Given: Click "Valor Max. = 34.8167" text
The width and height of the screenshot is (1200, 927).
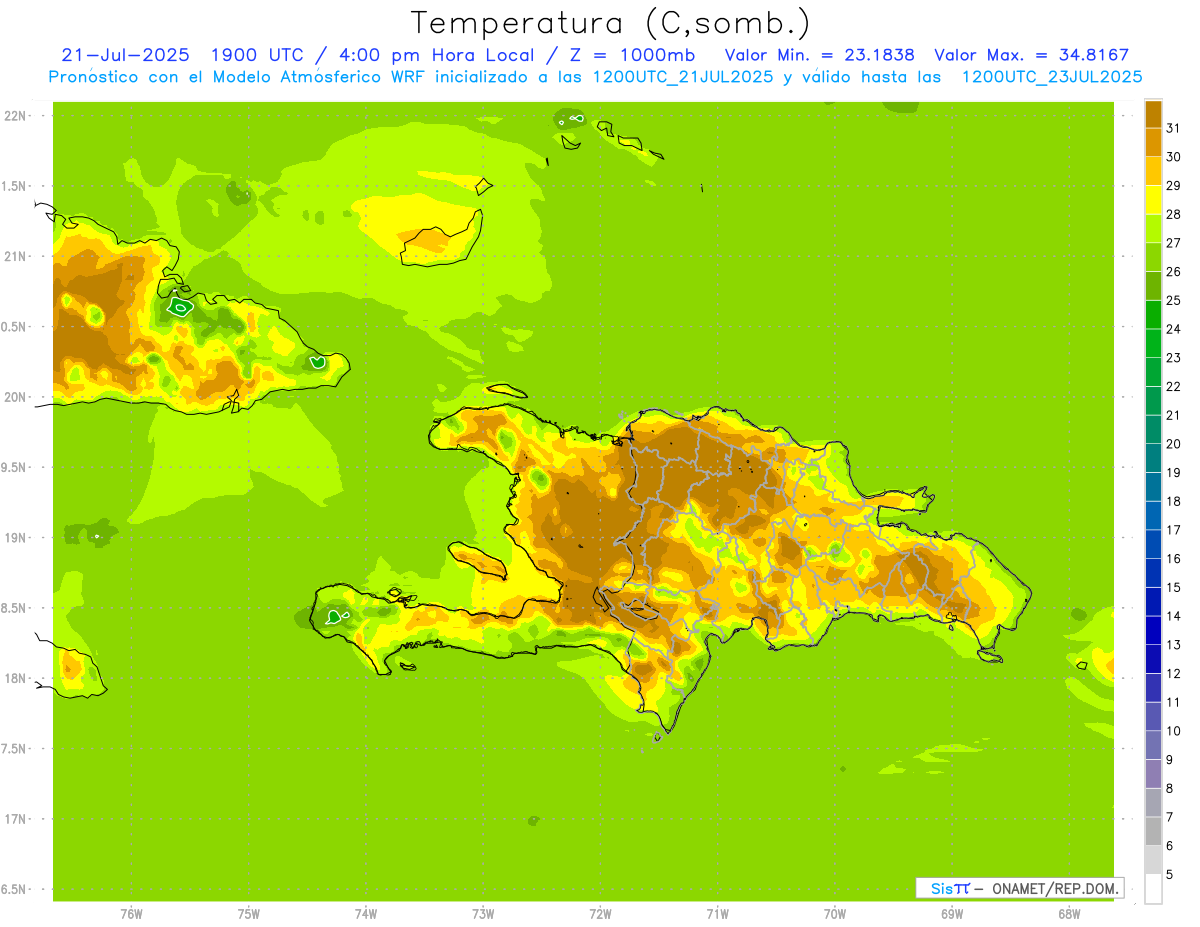Looking at the screenshot, I should [x=1032, y=55].
